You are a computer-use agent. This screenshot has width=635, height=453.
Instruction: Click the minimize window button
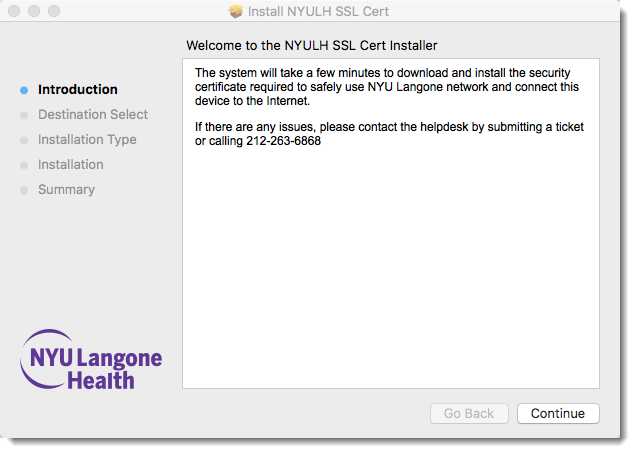34,11
